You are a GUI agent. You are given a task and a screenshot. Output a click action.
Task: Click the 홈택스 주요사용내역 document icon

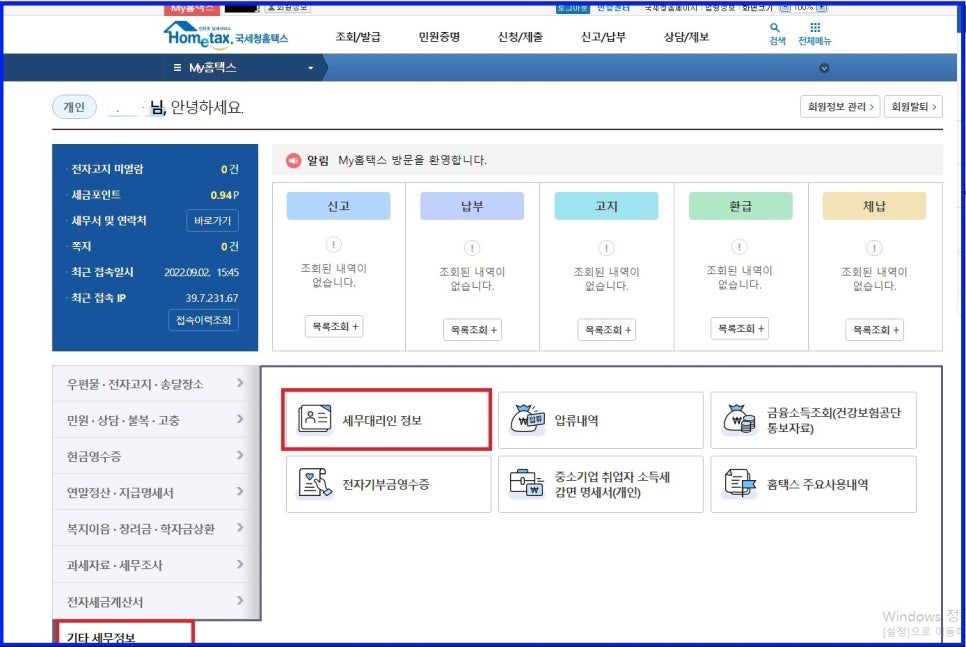(x=739, y=483)
